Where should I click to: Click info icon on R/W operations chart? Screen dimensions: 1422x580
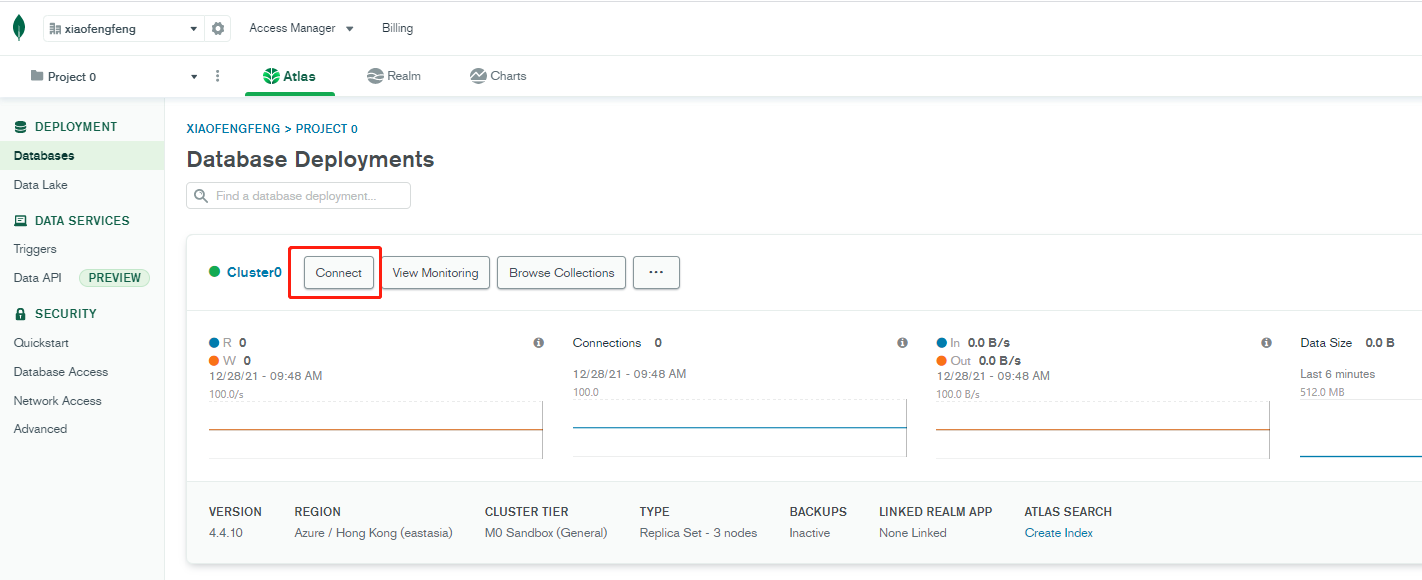539,343
